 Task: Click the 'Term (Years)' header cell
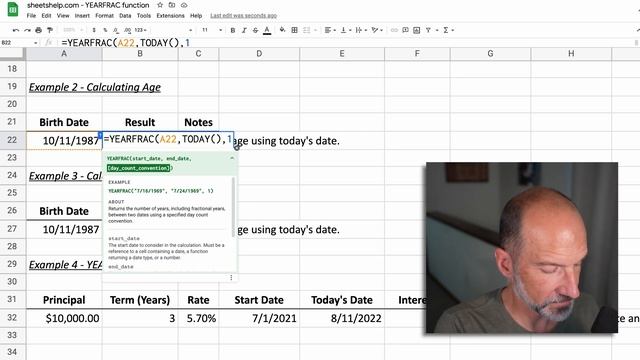click(140, 300)
